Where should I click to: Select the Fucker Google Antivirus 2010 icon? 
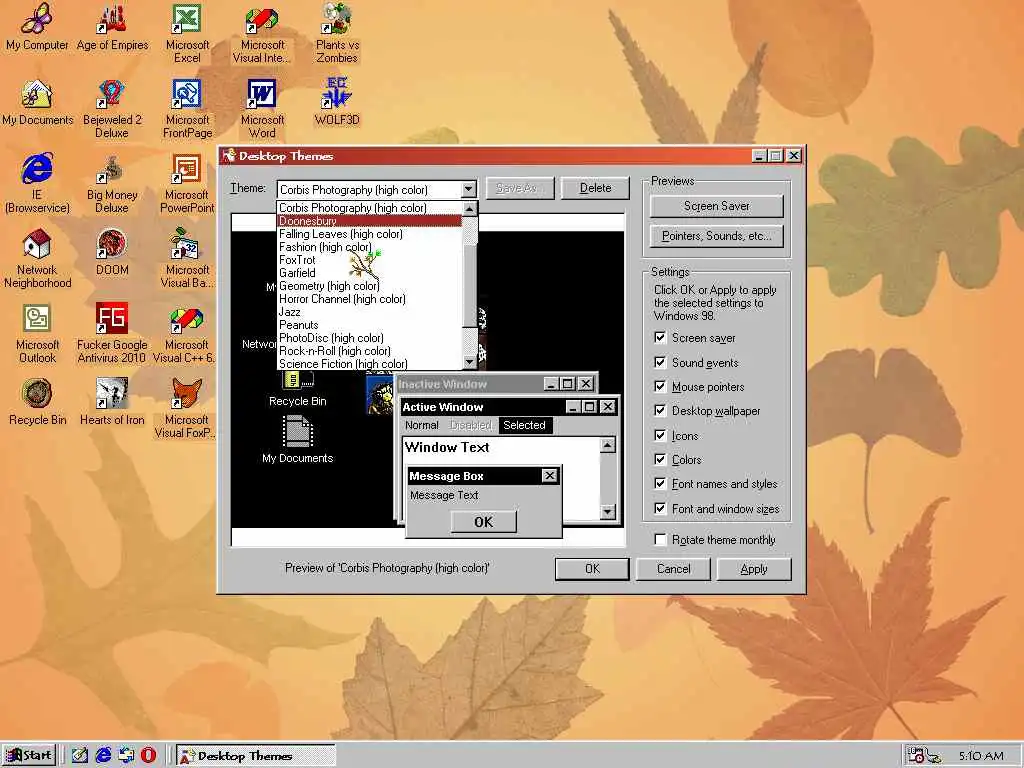pos(112,333)
